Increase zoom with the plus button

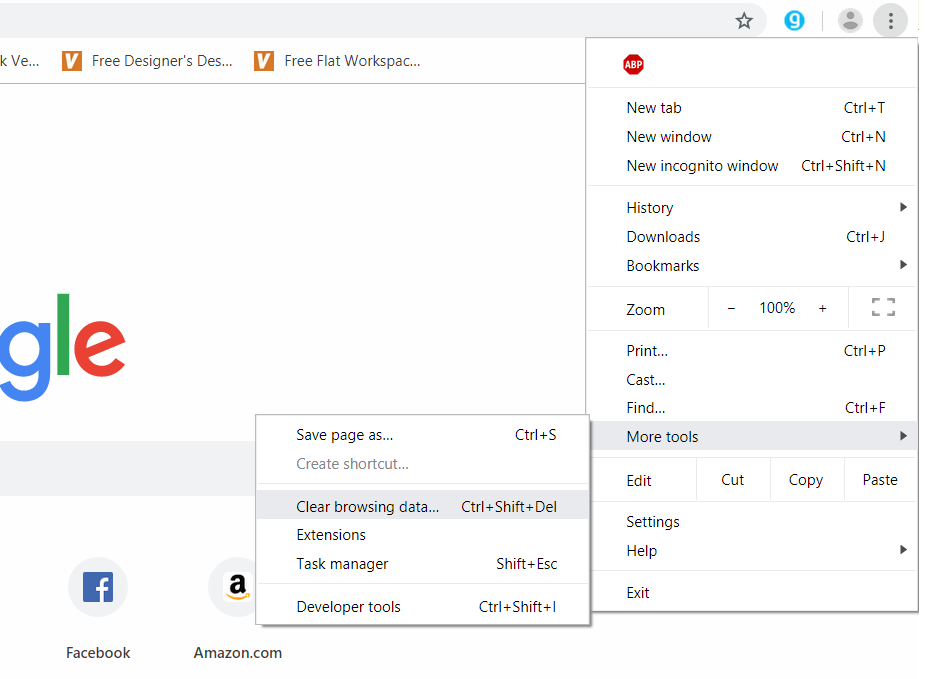(822, 308)
